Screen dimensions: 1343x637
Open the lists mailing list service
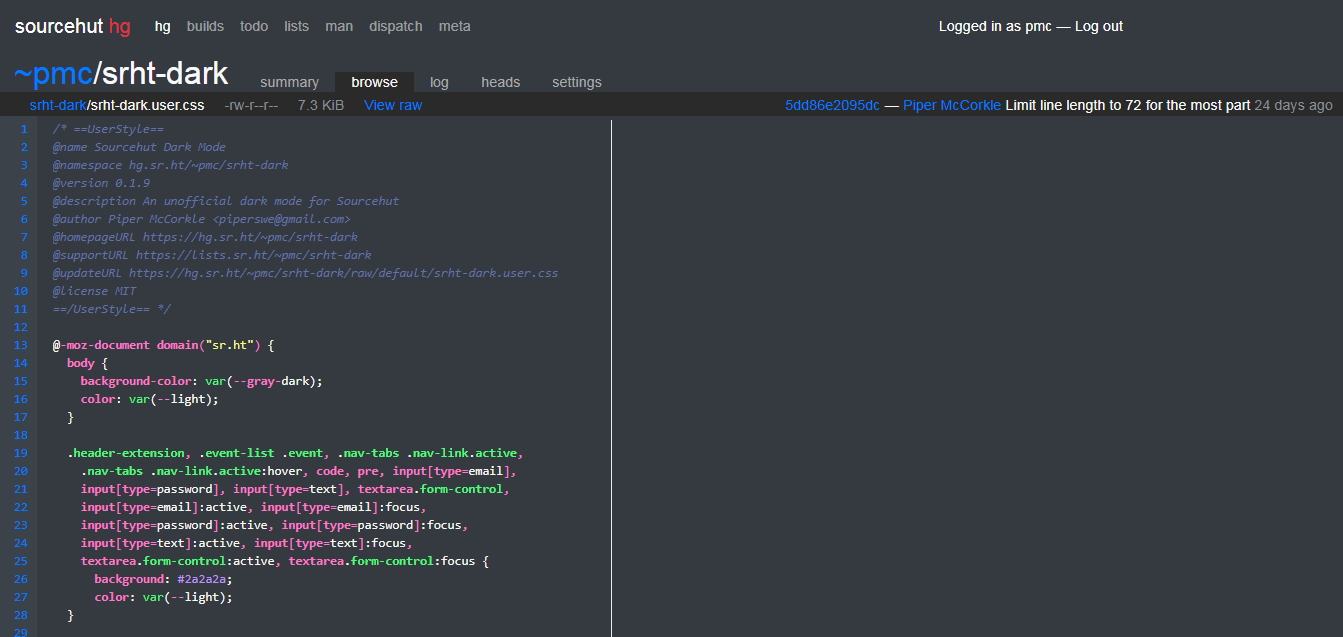tap(296, 26)
